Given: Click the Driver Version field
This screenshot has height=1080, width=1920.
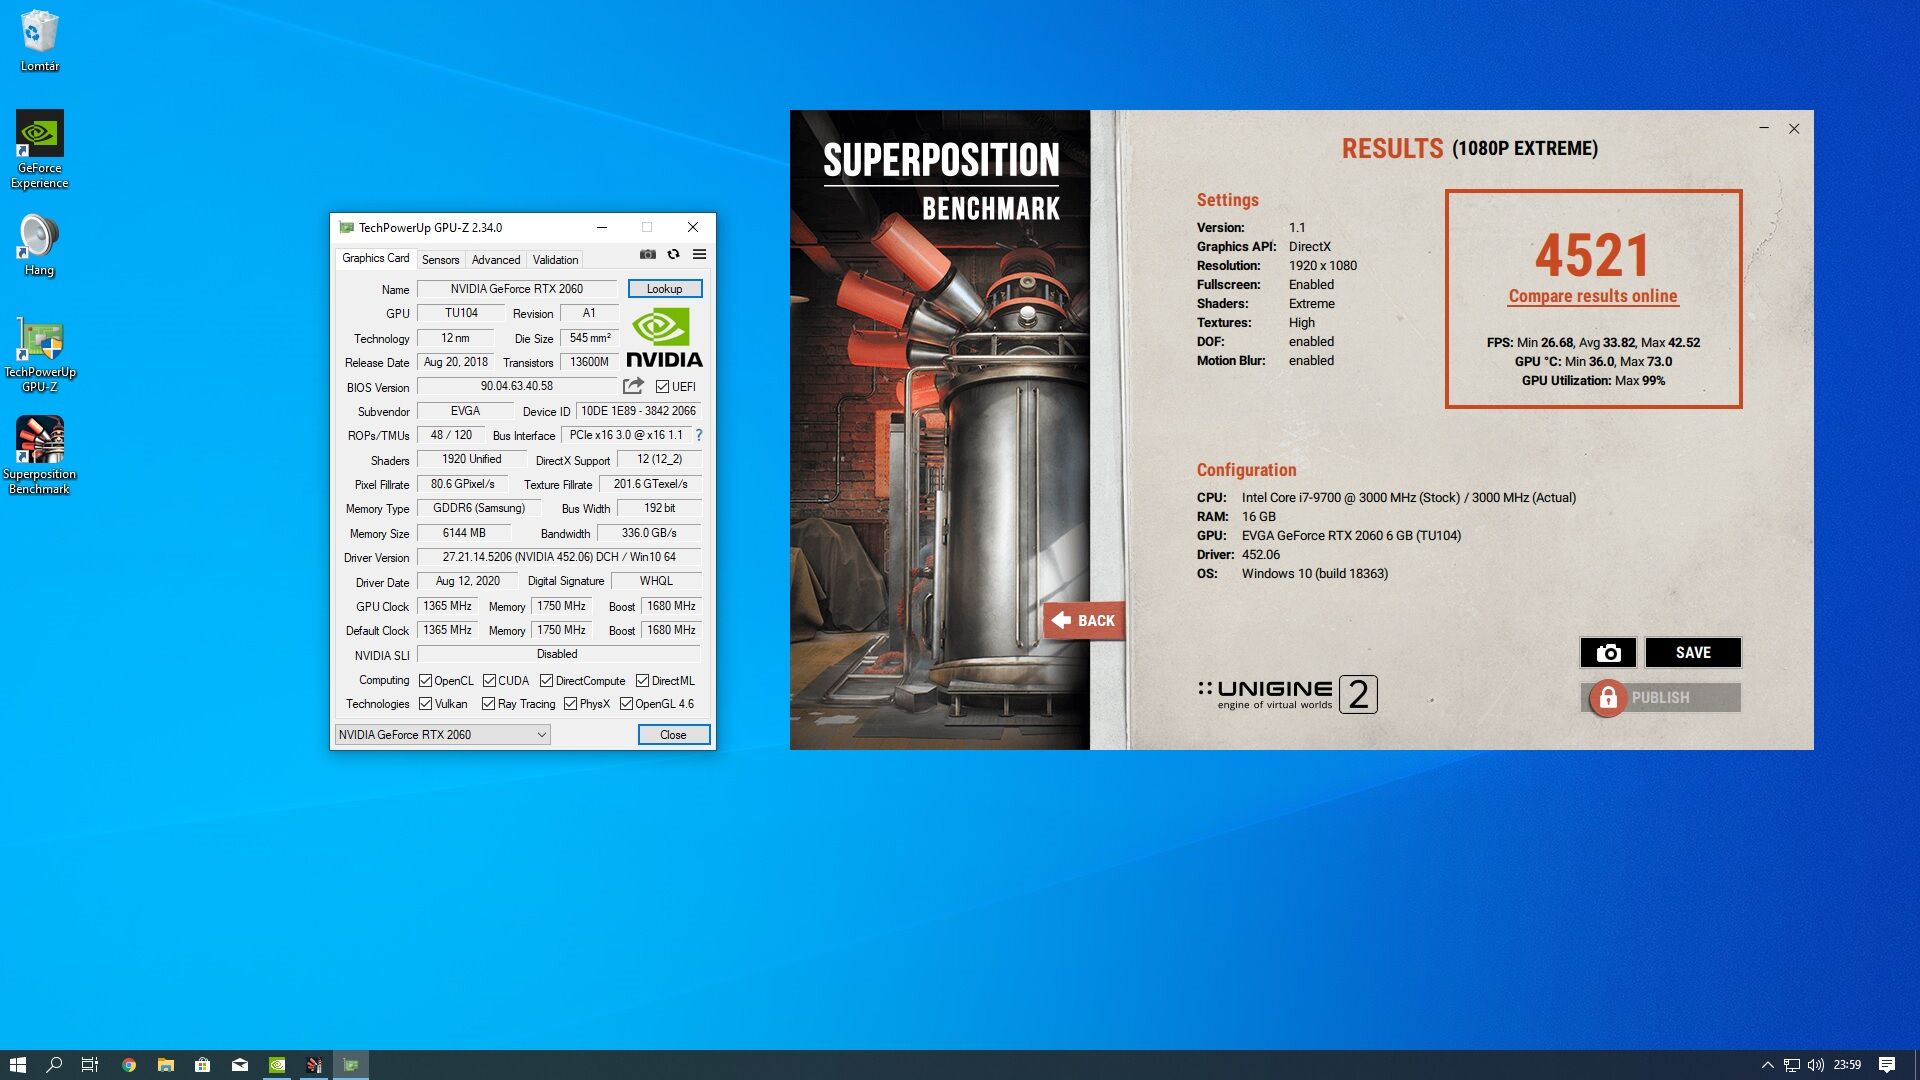Looking at the screenshot, I should 559,557.
